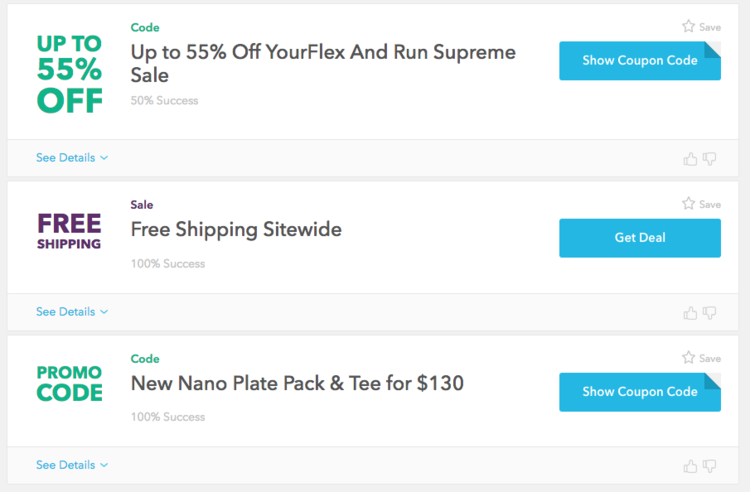Thumbs up the Nano Plate Pack offer
The image size is (750, 492).
pos(690,466)
